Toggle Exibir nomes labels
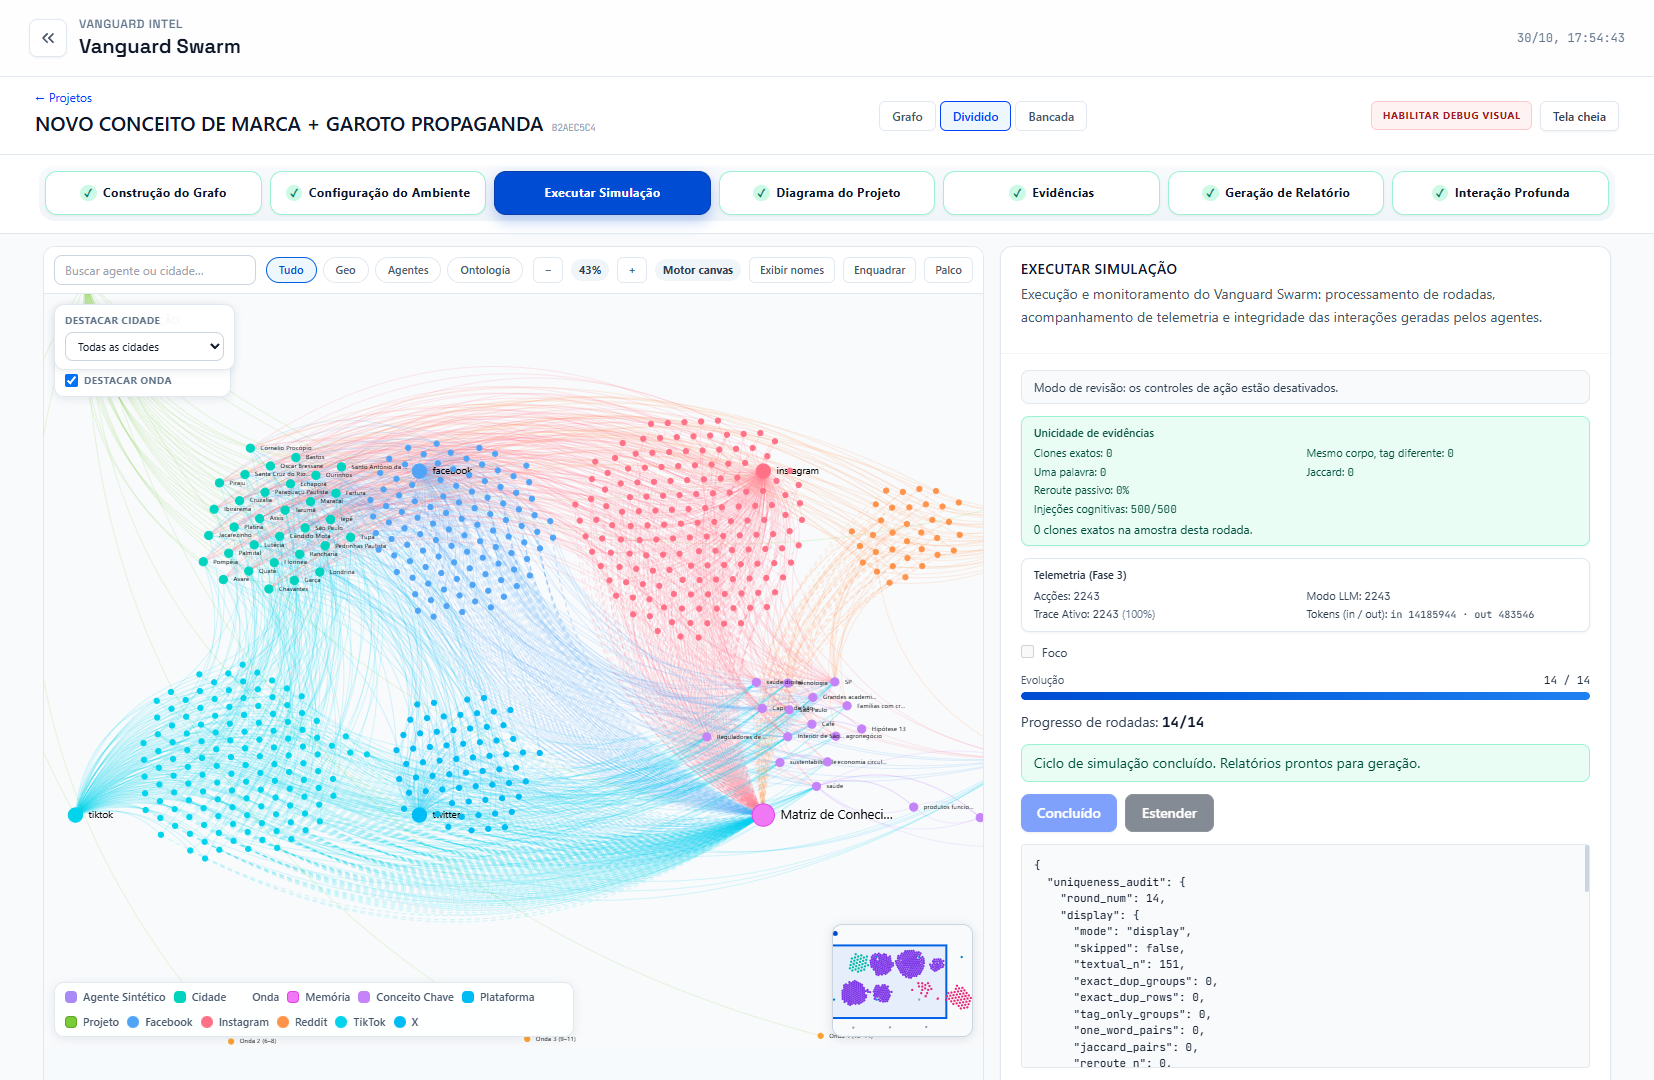 [x=792, y=270]
